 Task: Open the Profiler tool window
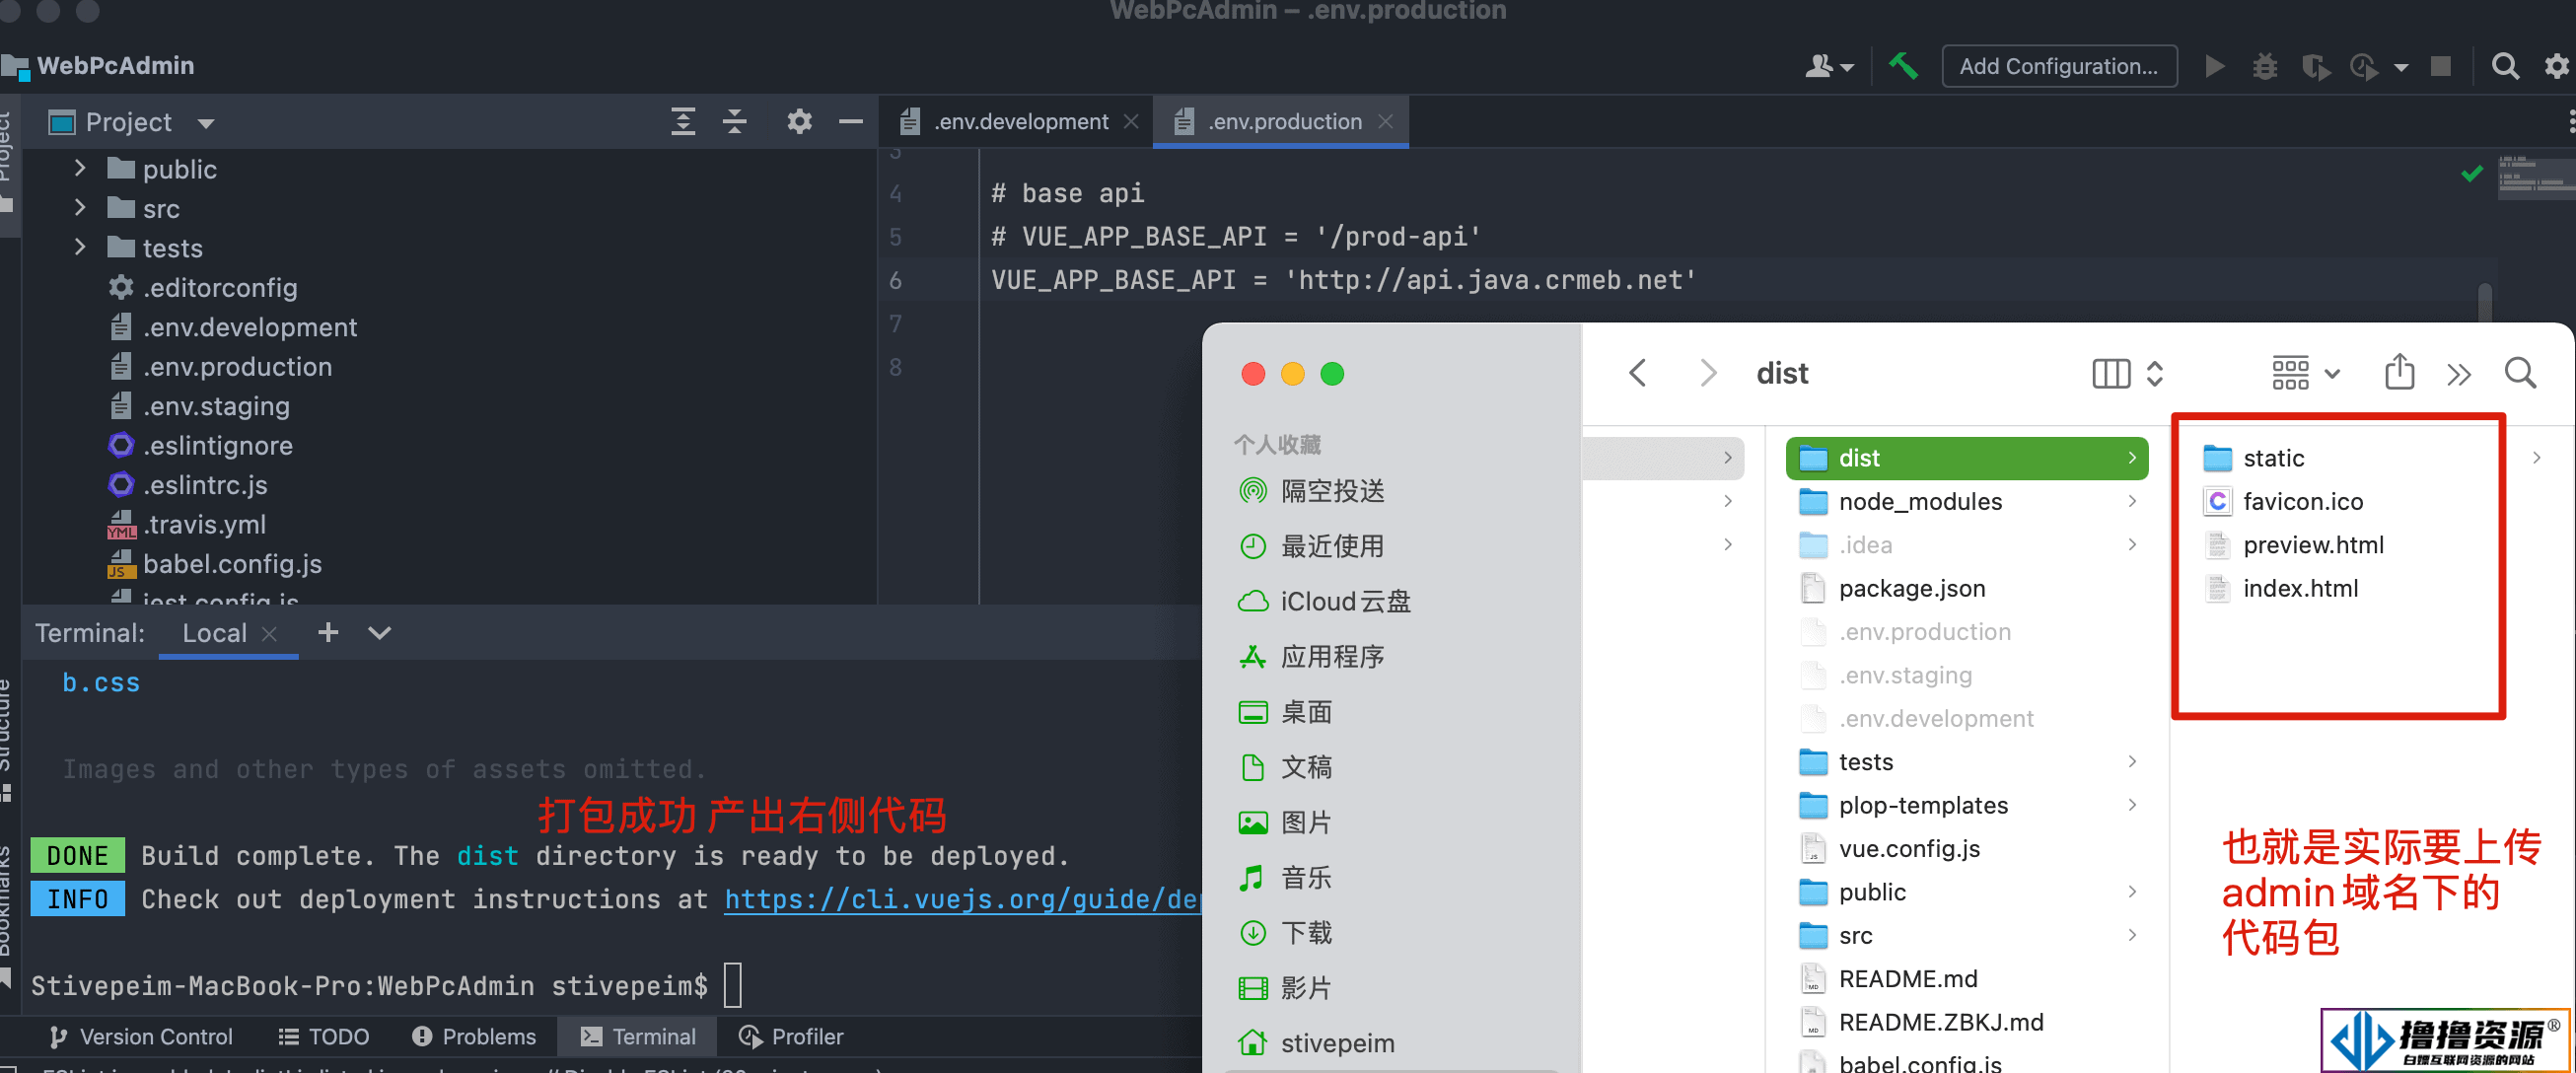pyautogui.click(x=791, y=1036)
